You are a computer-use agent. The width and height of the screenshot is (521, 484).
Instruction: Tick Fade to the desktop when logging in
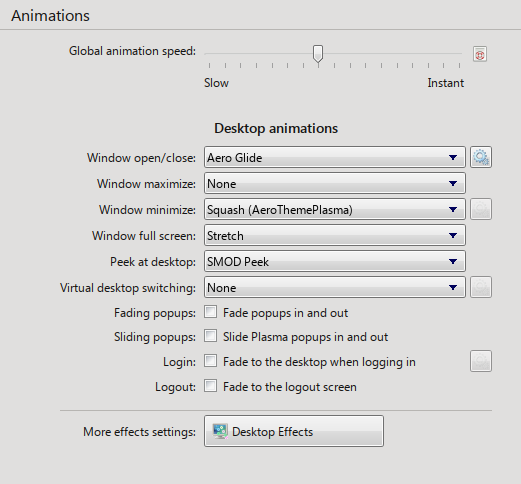(210, 361)
